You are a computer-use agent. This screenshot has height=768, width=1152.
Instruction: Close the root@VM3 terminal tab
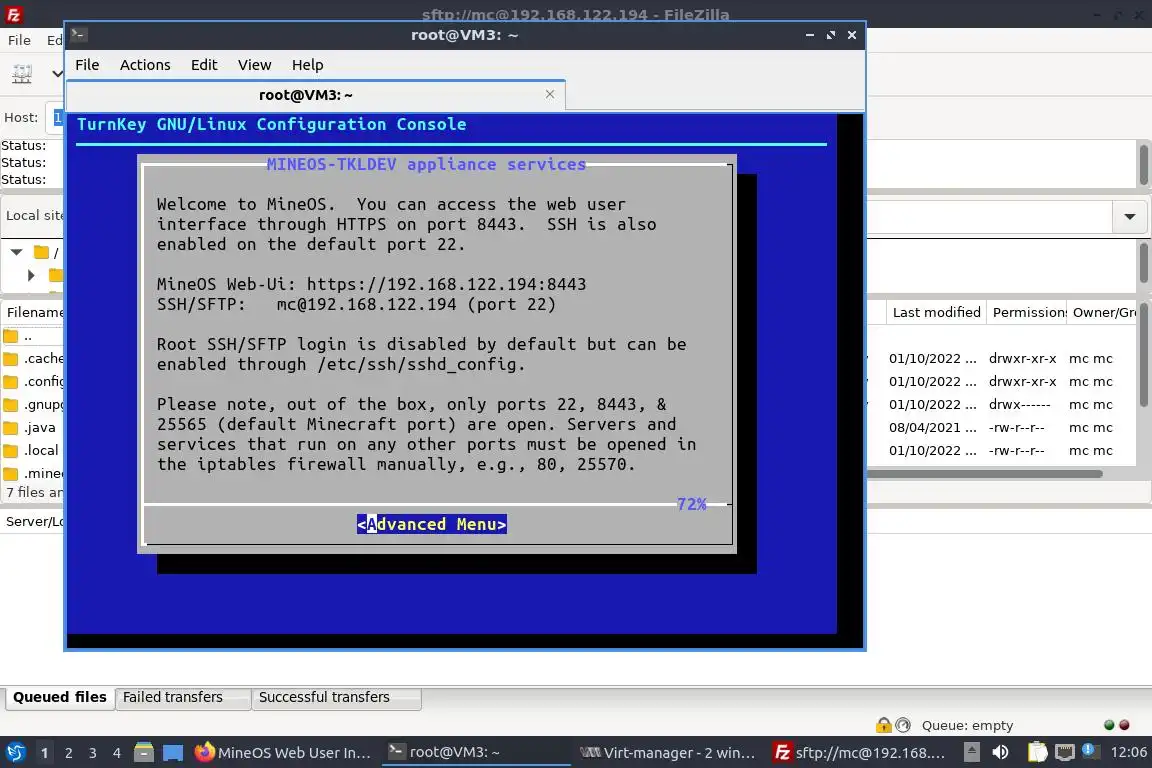point(550,94)
